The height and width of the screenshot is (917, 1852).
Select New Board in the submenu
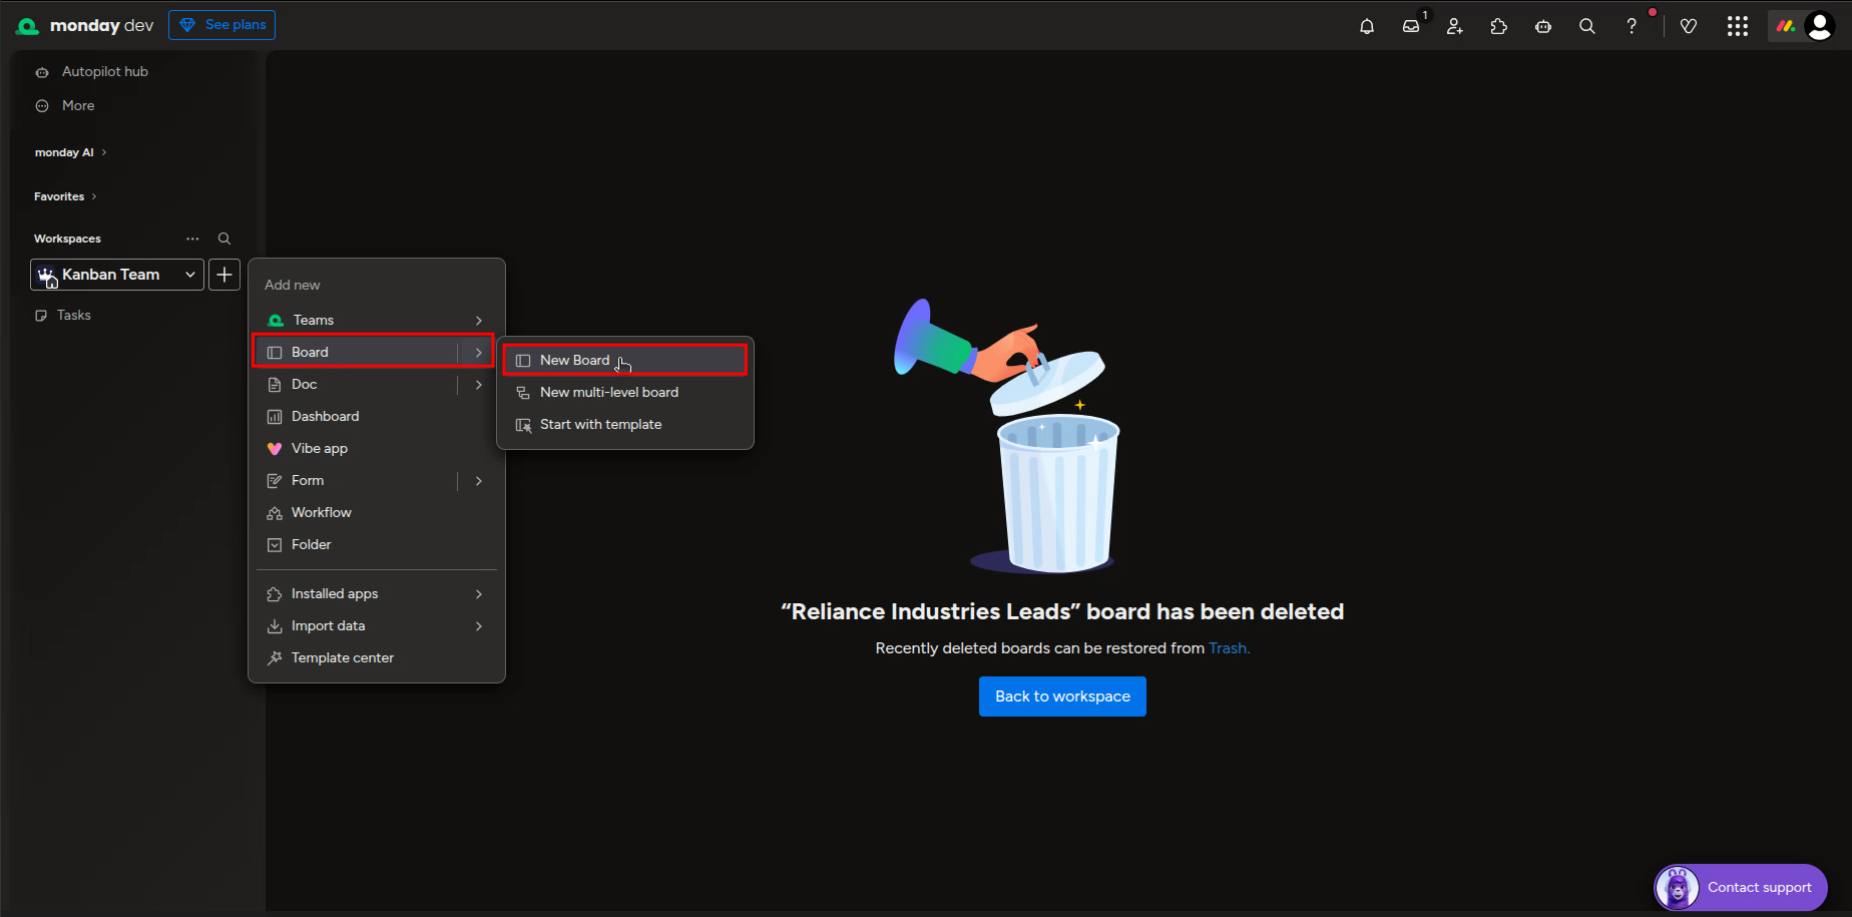(625, 360)
